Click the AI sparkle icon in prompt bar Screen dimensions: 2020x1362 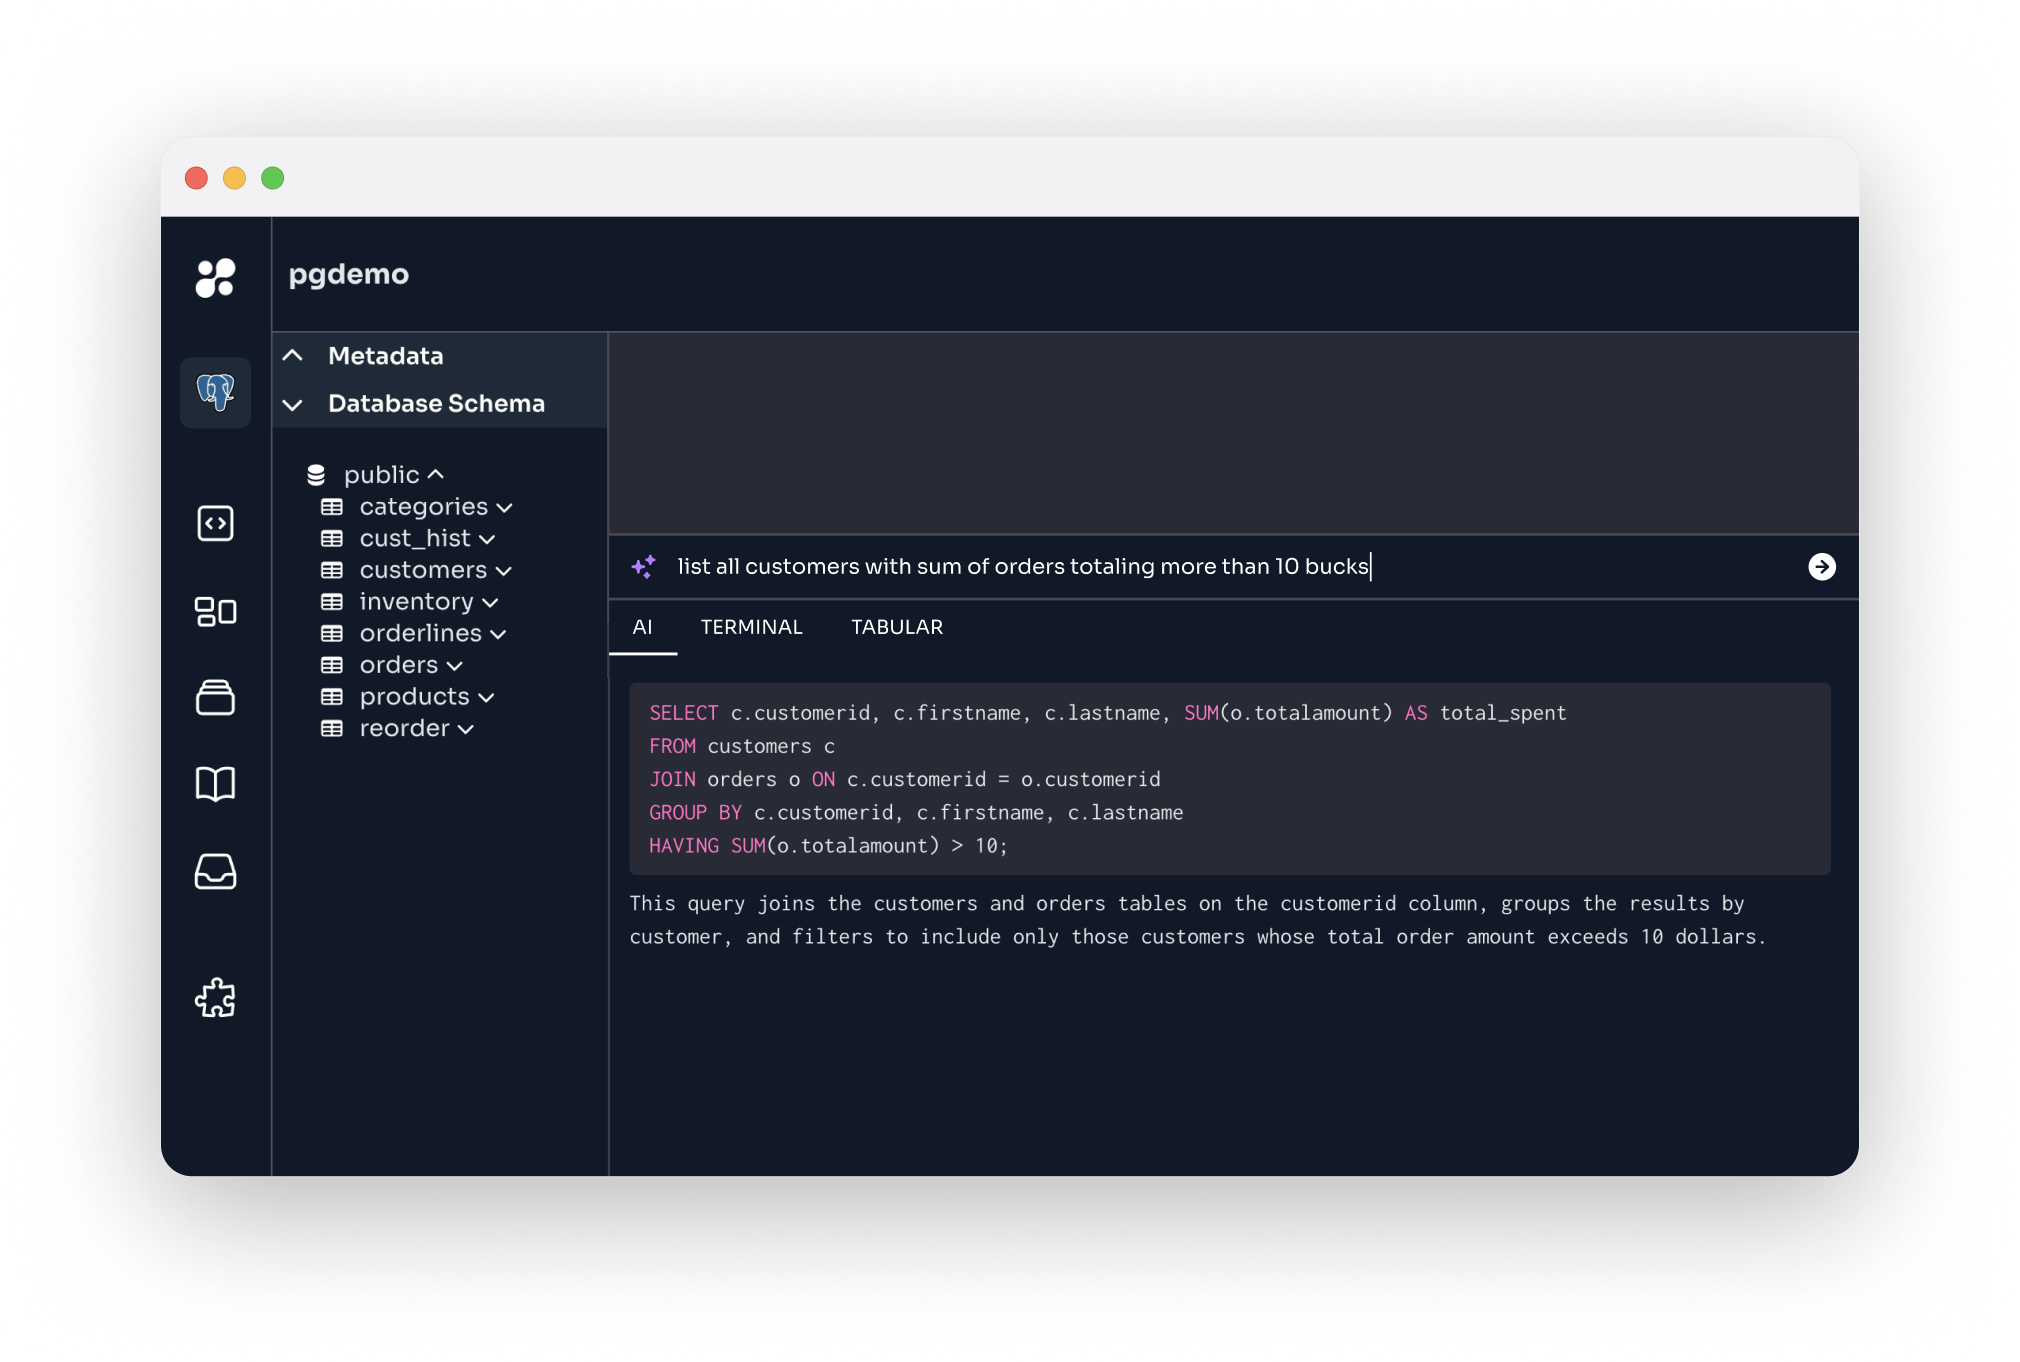(x=643, y=567)
